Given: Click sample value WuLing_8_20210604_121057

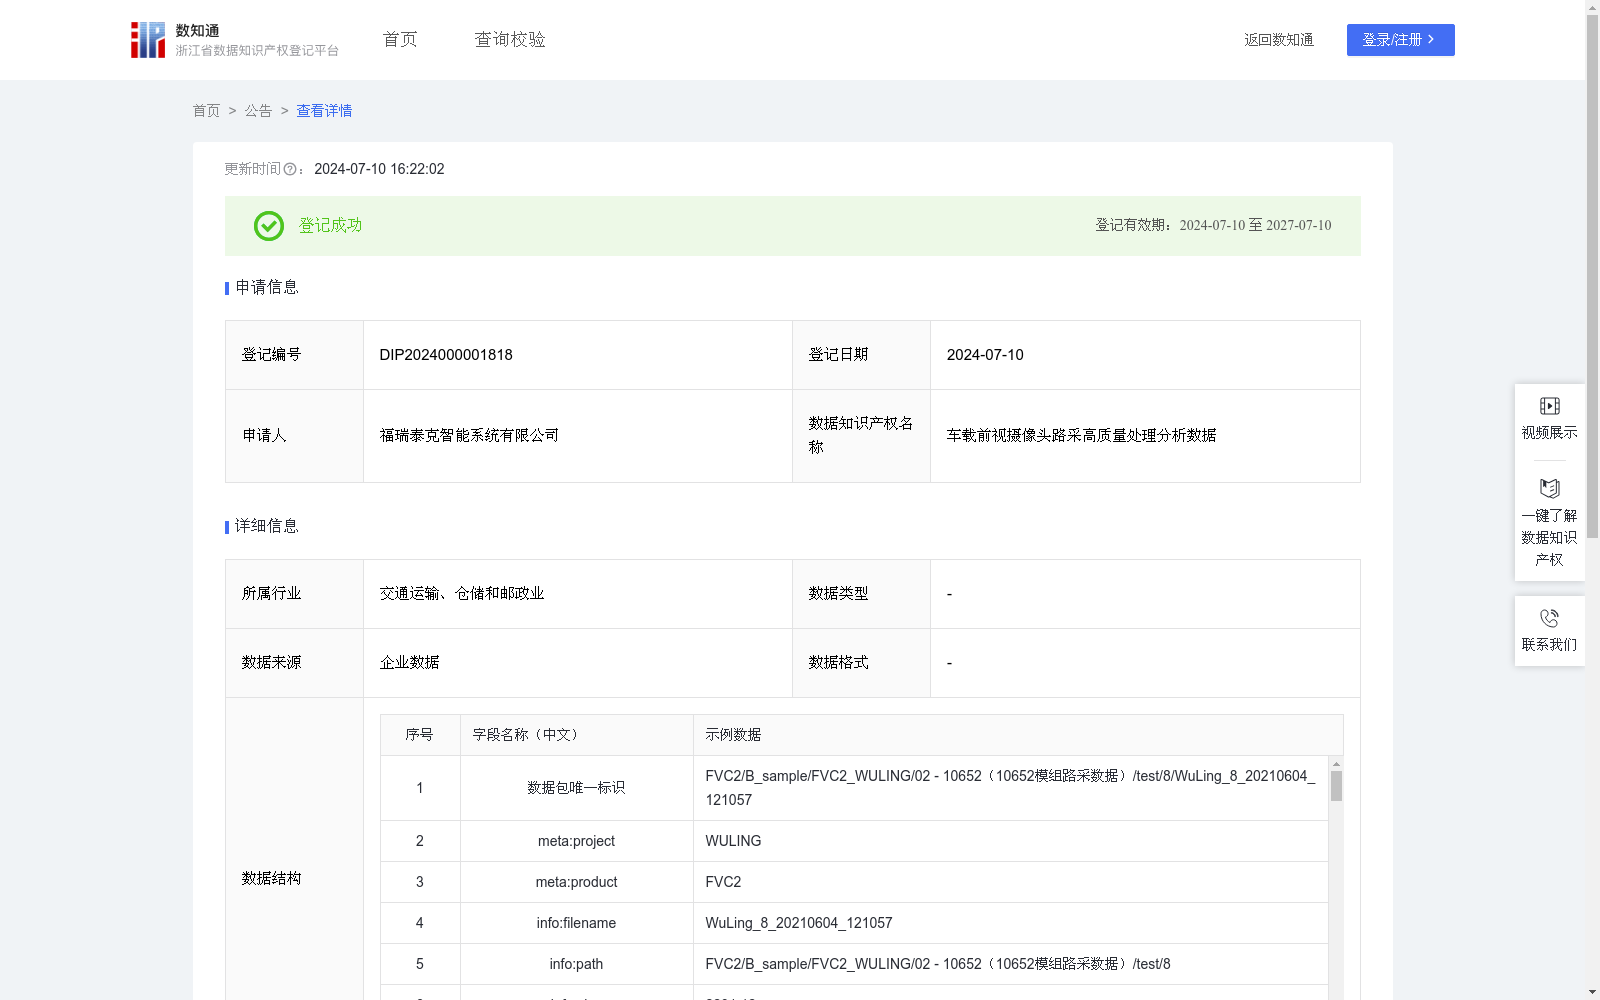Looking at the screenshot, I should coord(799,923).
